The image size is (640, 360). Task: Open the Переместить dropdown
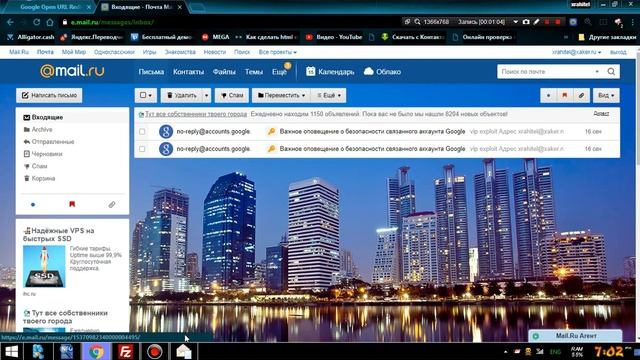click(281, 95)
